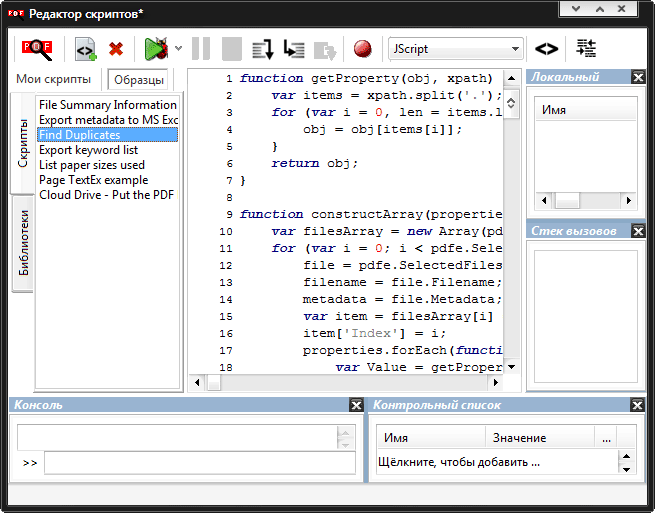This screenshot has height=513, width=655.
Task: Click code line 16 item['Index']
Action: (374, 333)
